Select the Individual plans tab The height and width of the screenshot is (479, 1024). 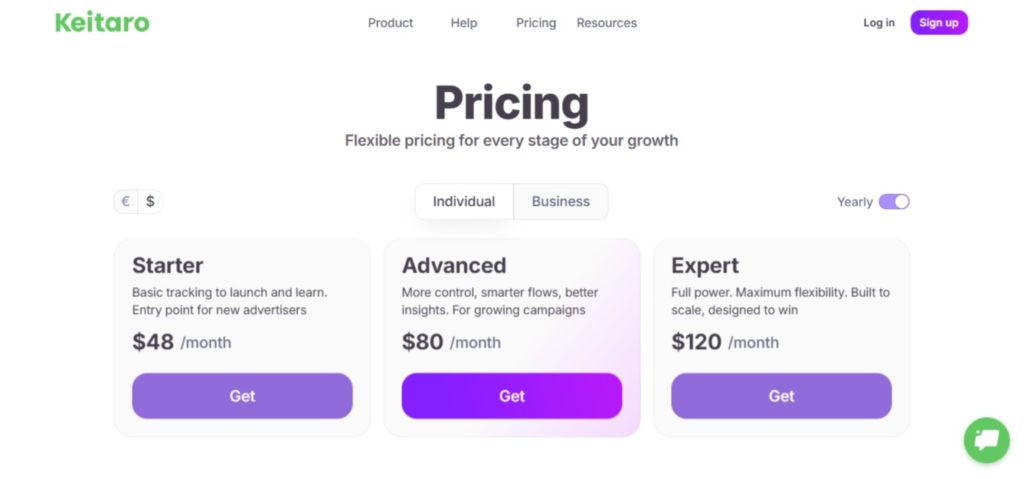pos(464,201)
